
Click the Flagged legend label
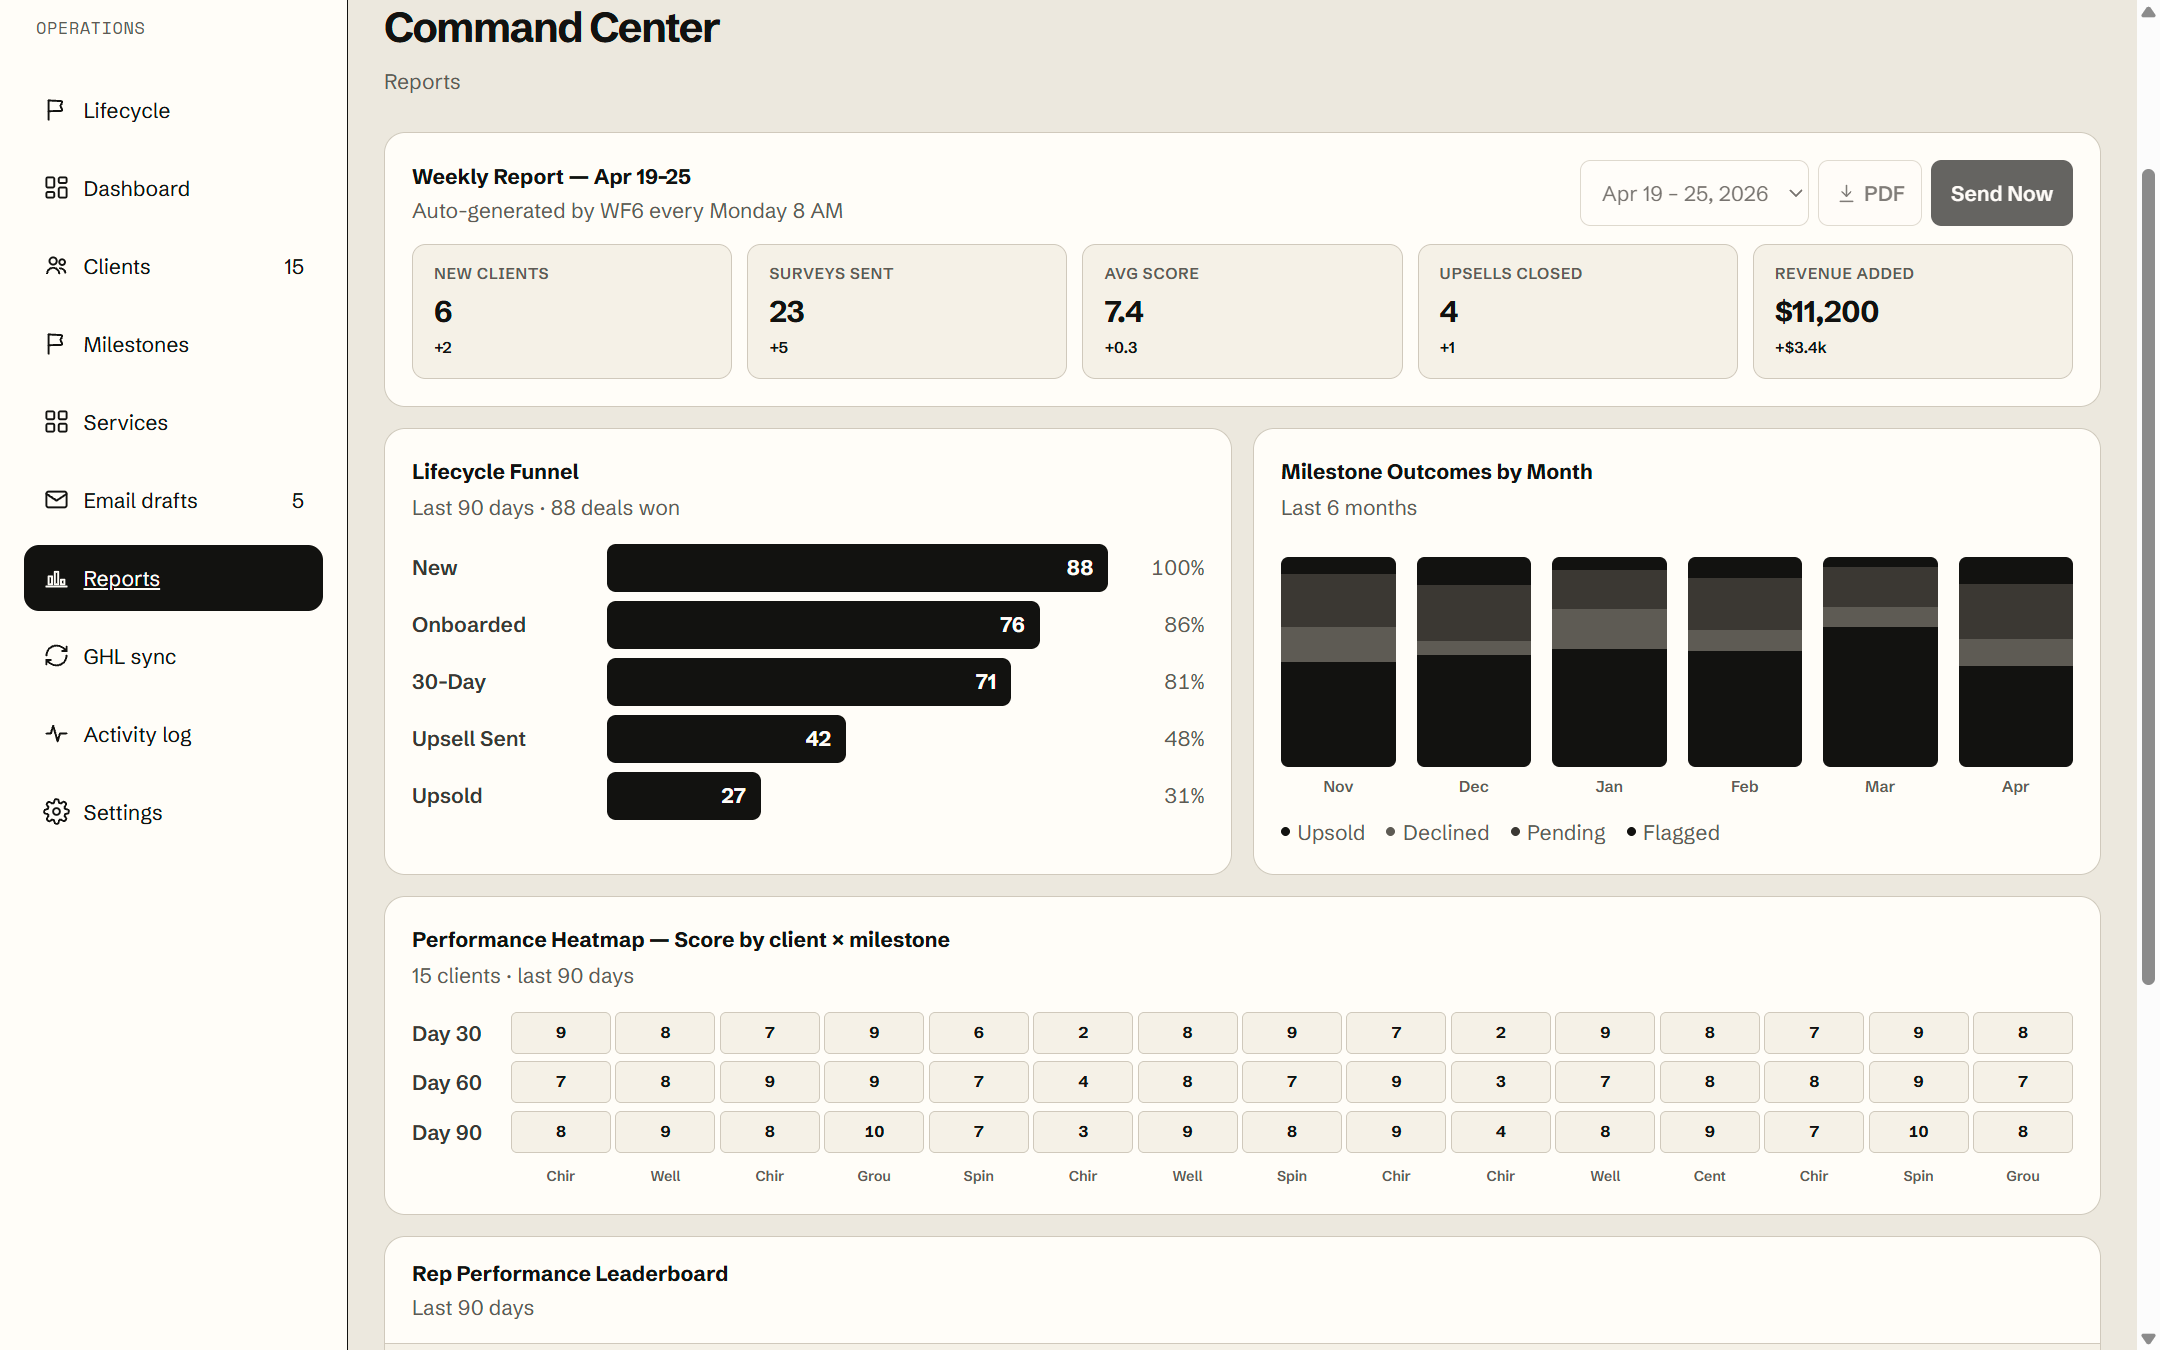[x=1681, y=833]
